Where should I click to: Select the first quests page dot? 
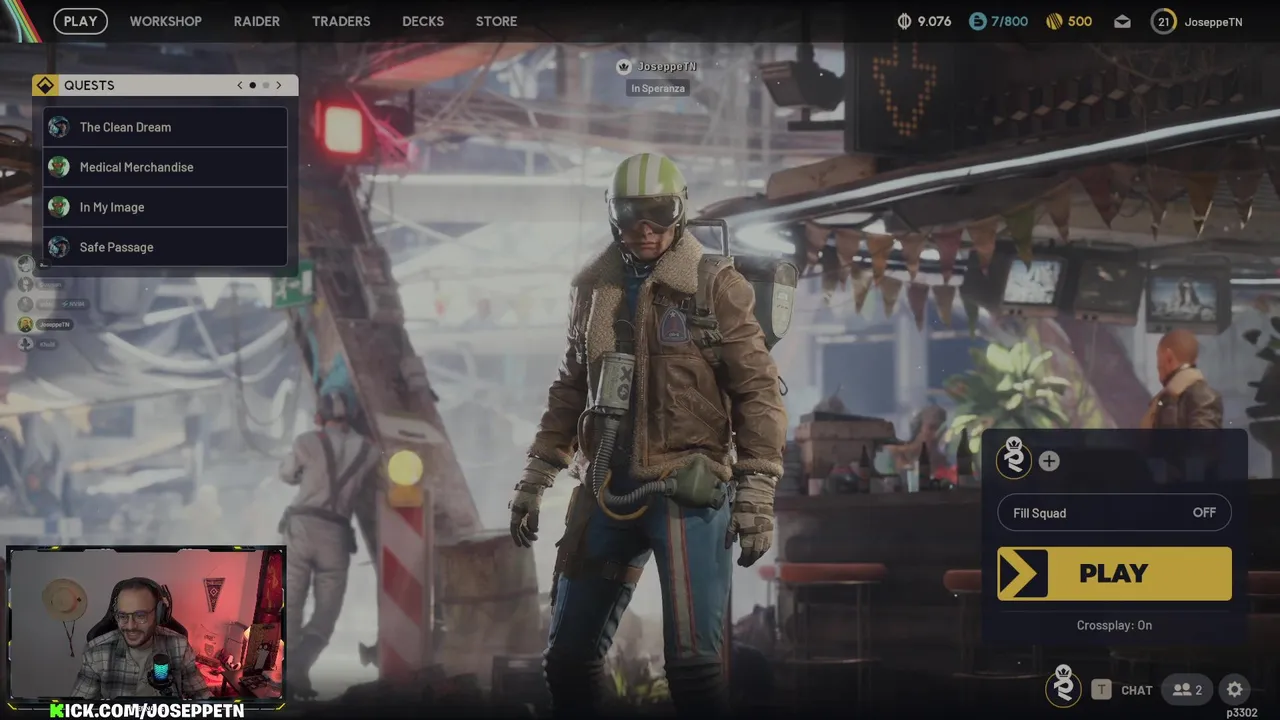(253, 85)
